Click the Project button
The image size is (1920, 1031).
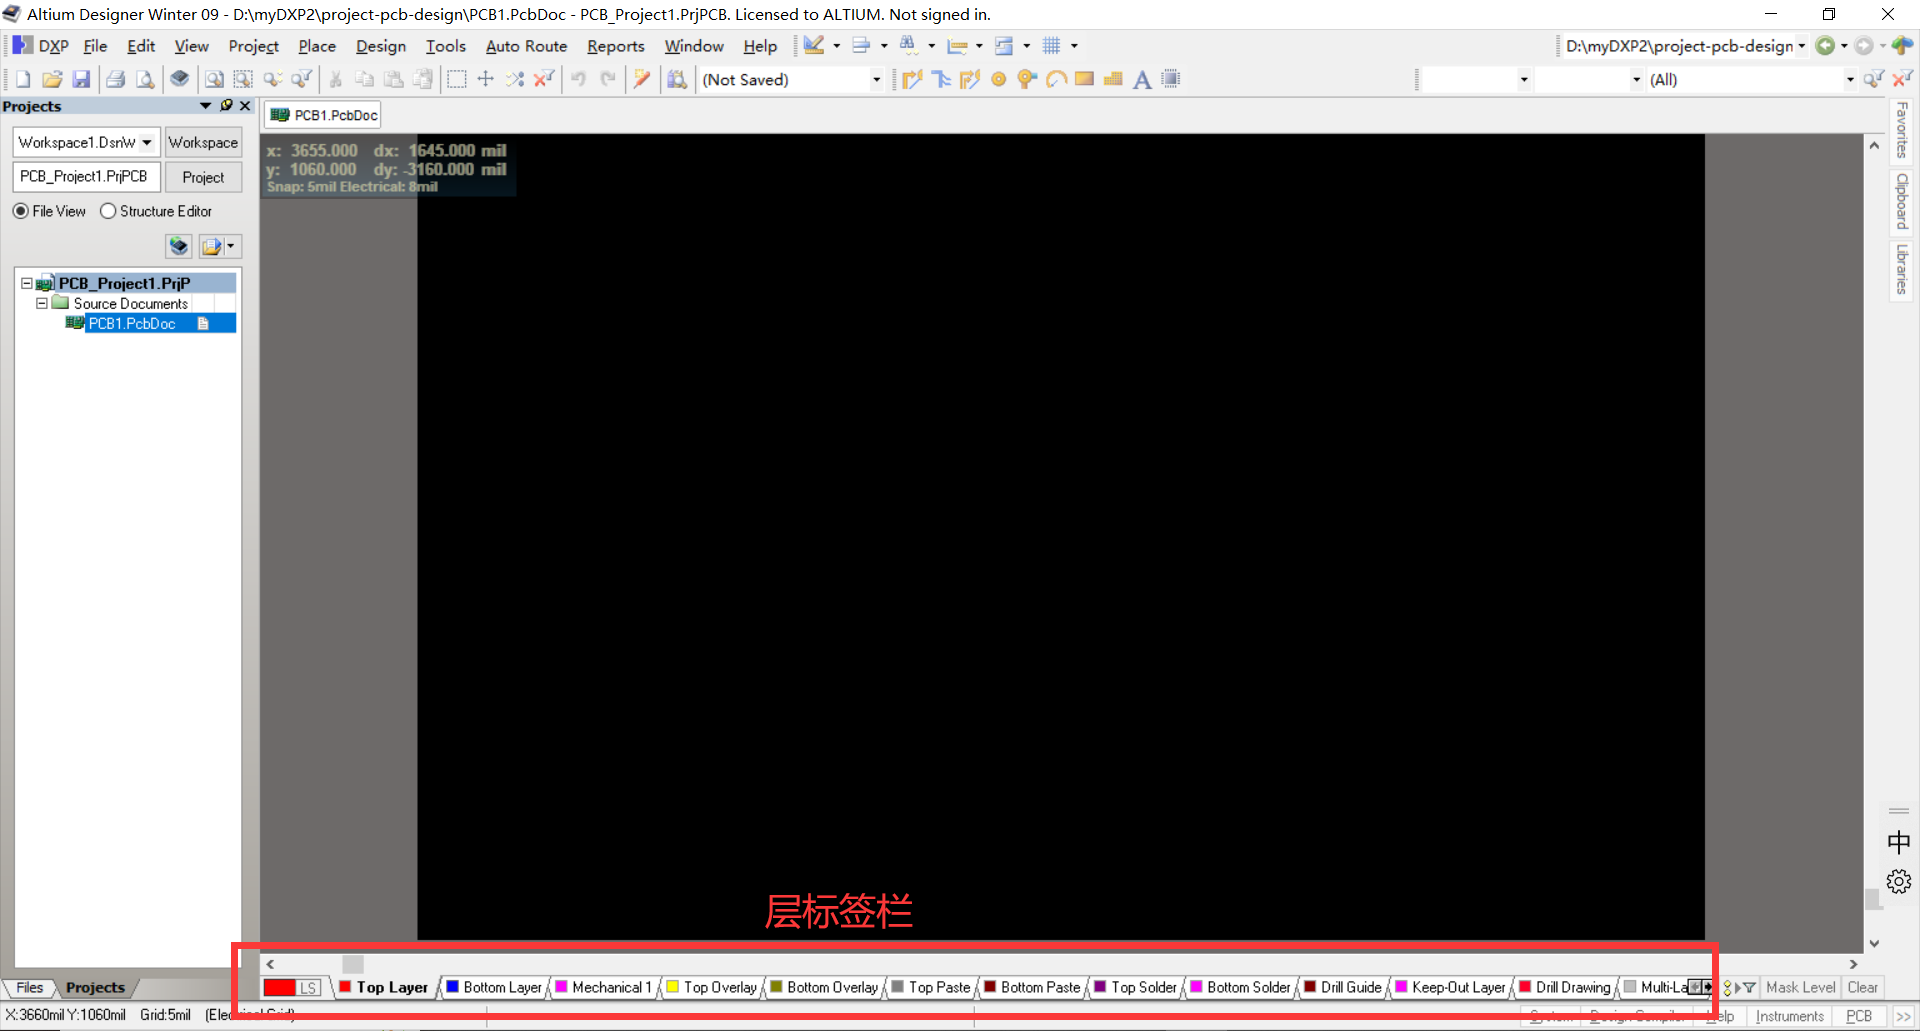(x=203, y=177)
